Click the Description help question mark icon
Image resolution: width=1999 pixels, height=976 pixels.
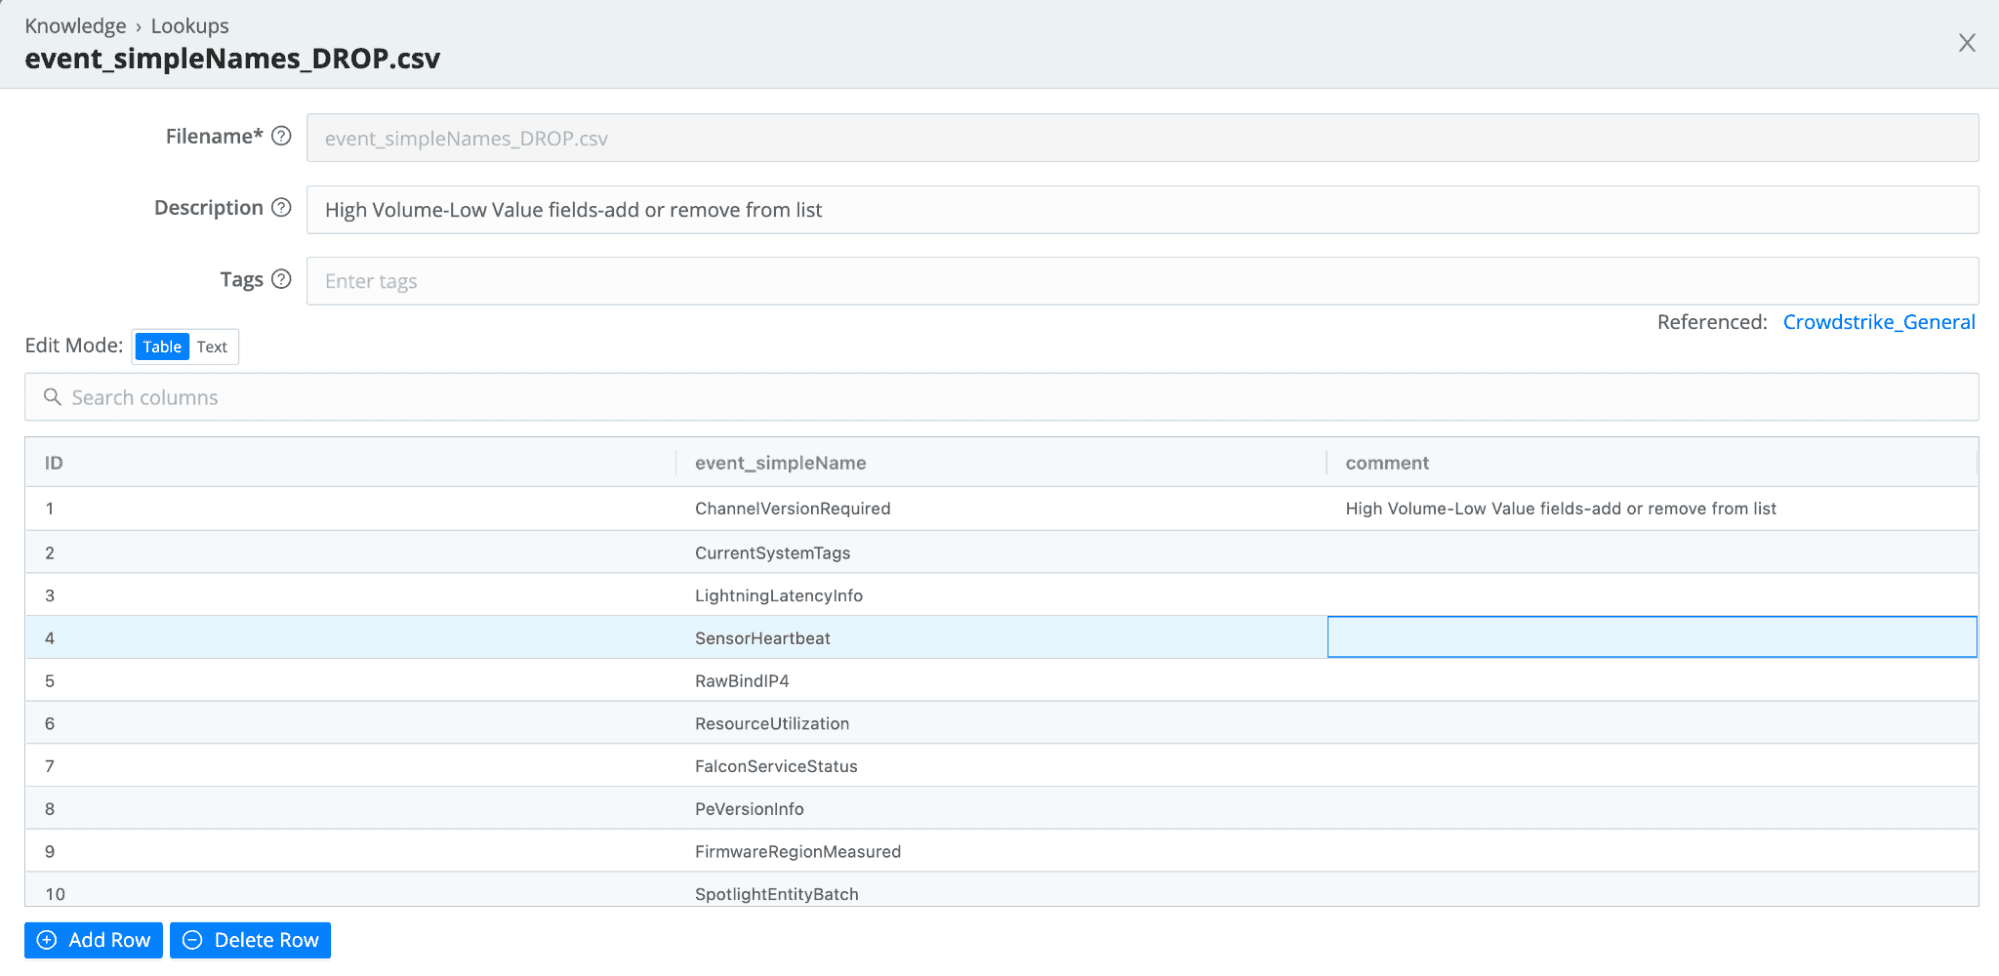pyautogui.click(x=282, y=207)
